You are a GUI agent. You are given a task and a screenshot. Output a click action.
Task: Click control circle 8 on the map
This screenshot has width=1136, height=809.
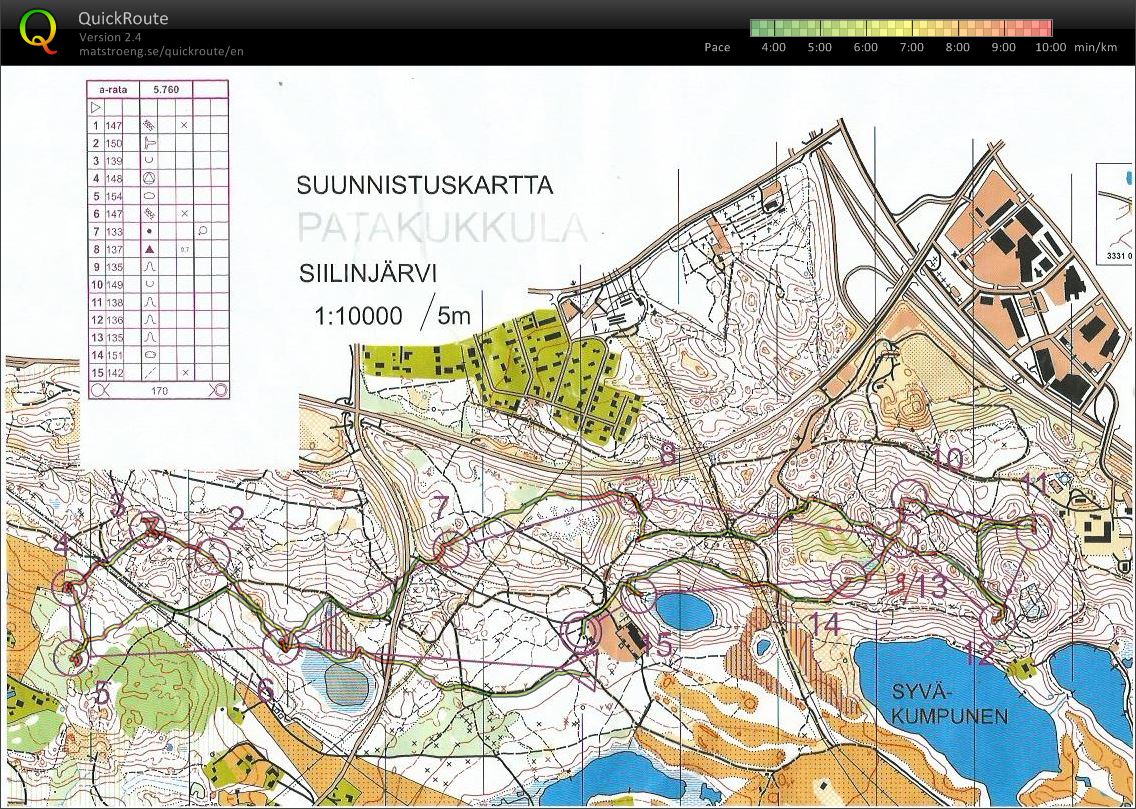[x=634, y=493]
